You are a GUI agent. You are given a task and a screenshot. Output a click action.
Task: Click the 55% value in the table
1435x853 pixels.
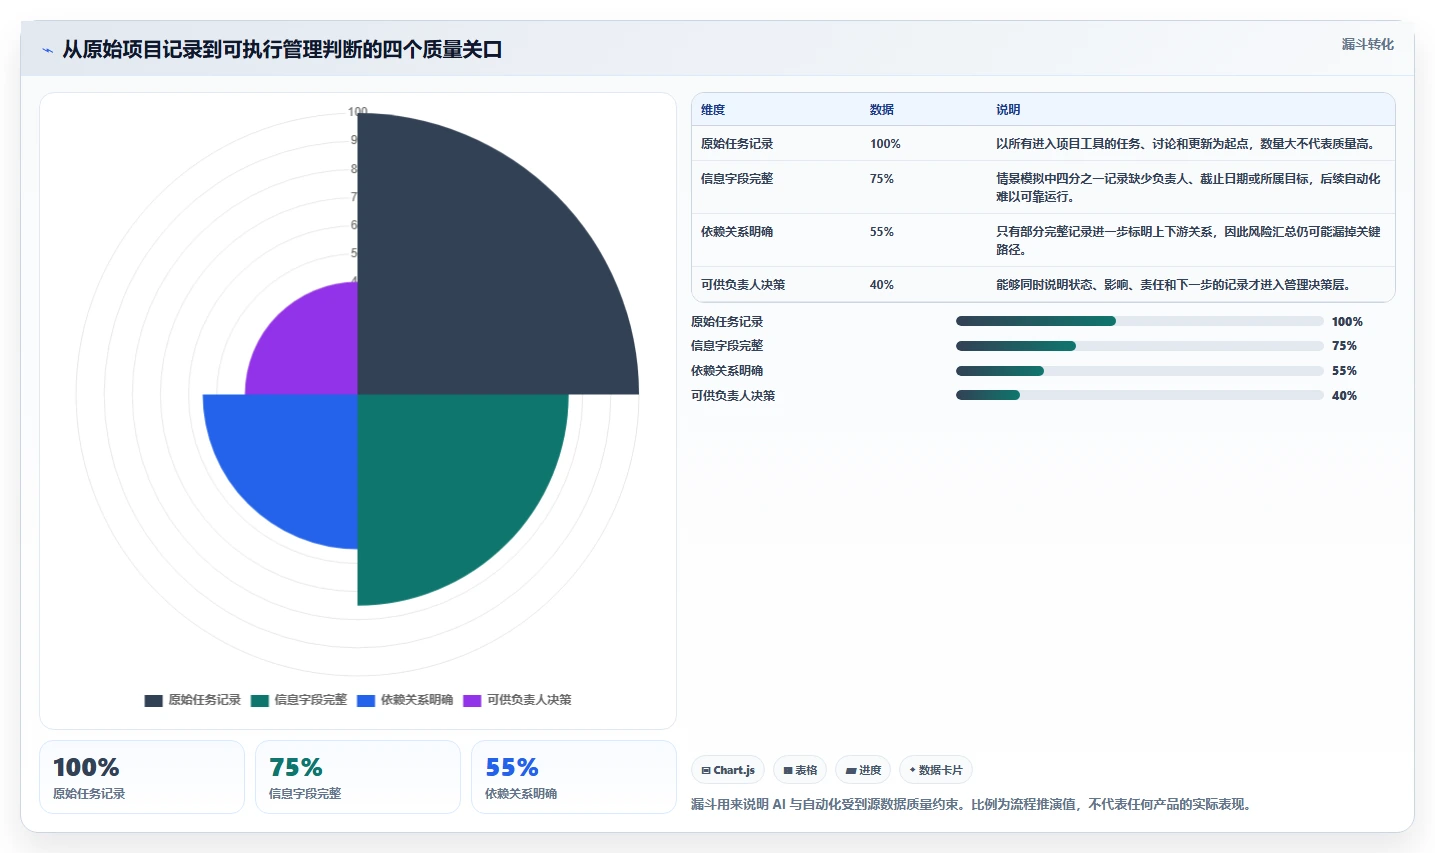(x=882, y=232)
